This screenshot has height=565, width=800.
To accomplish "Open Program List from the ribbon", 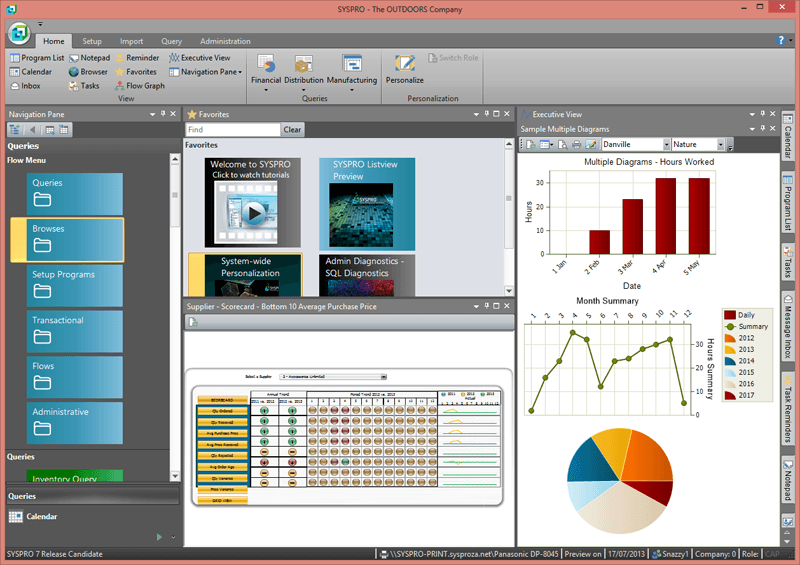I will (37, 58).
